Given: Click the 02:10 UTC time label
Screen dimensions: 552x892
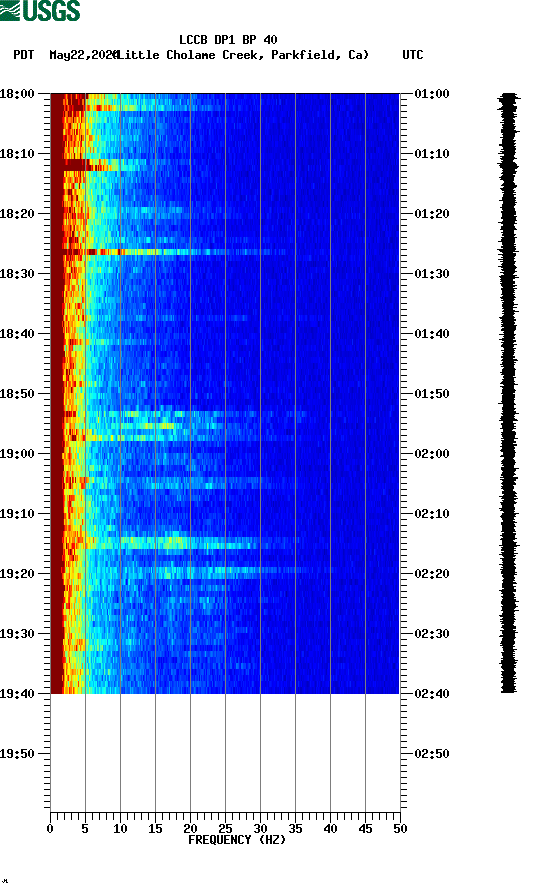Looking at the screenshot, I should [x=432, y=514].
